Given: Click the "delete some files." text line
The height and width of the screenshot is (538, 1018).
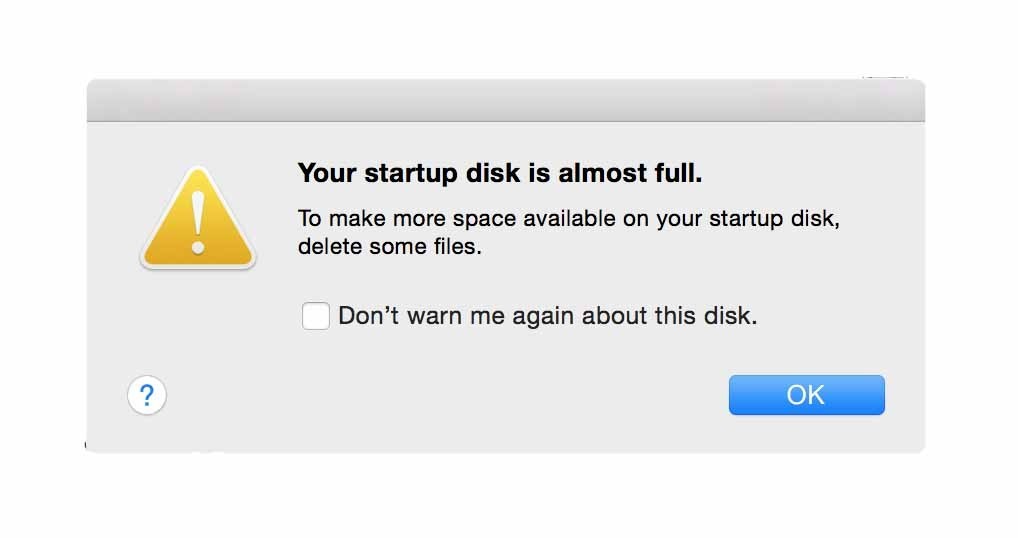Looking at the screenshot, I should 390,247.
